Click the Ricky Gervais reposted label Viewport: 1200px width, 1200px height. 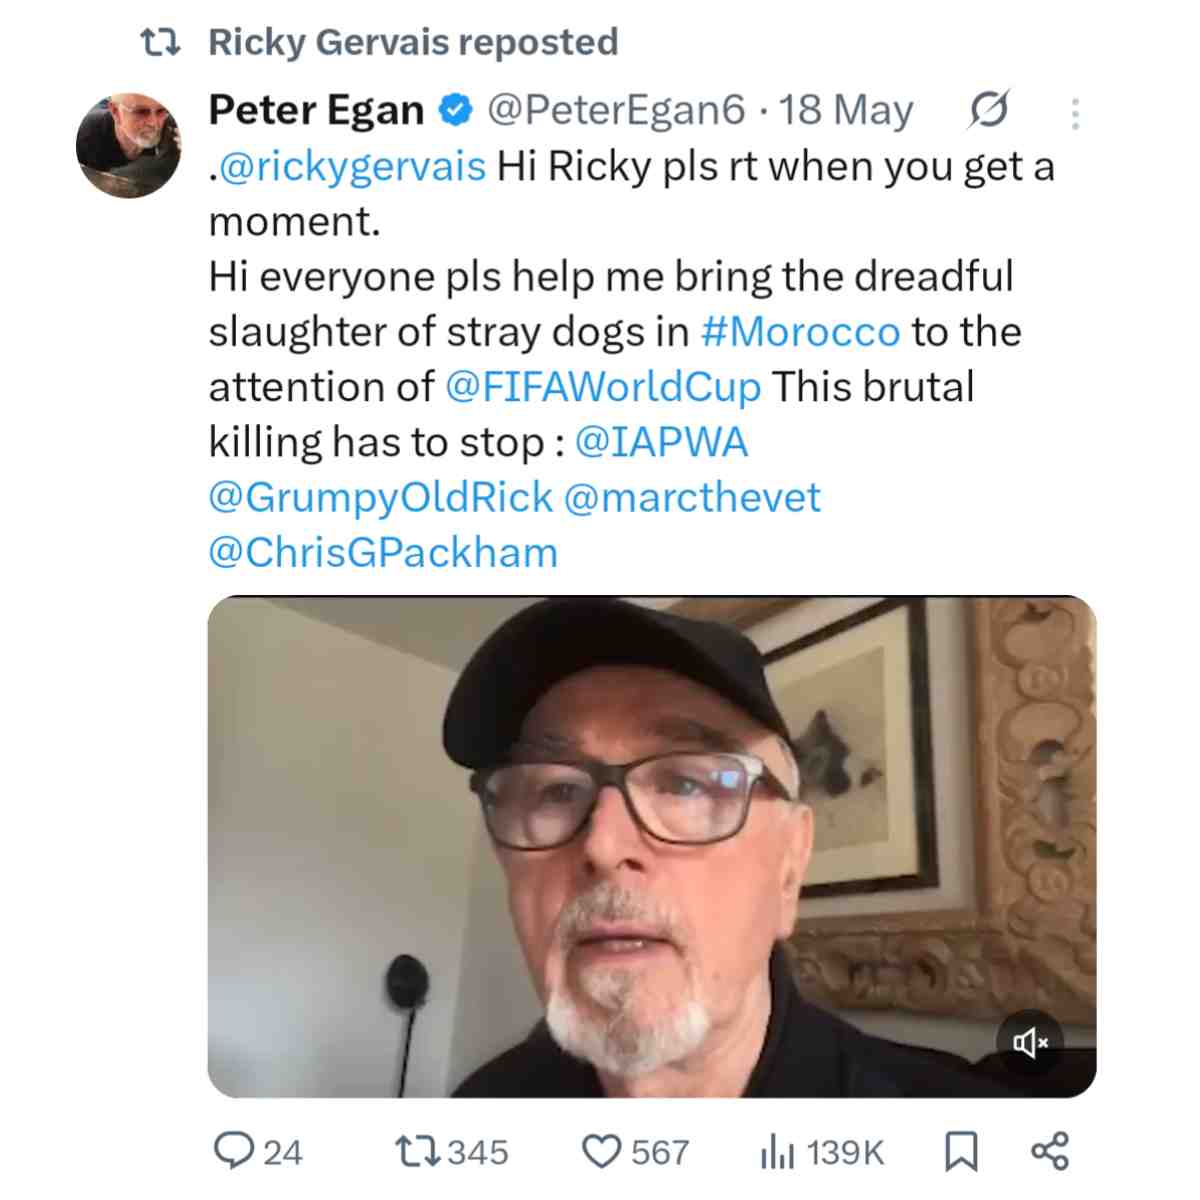point(413,42)
